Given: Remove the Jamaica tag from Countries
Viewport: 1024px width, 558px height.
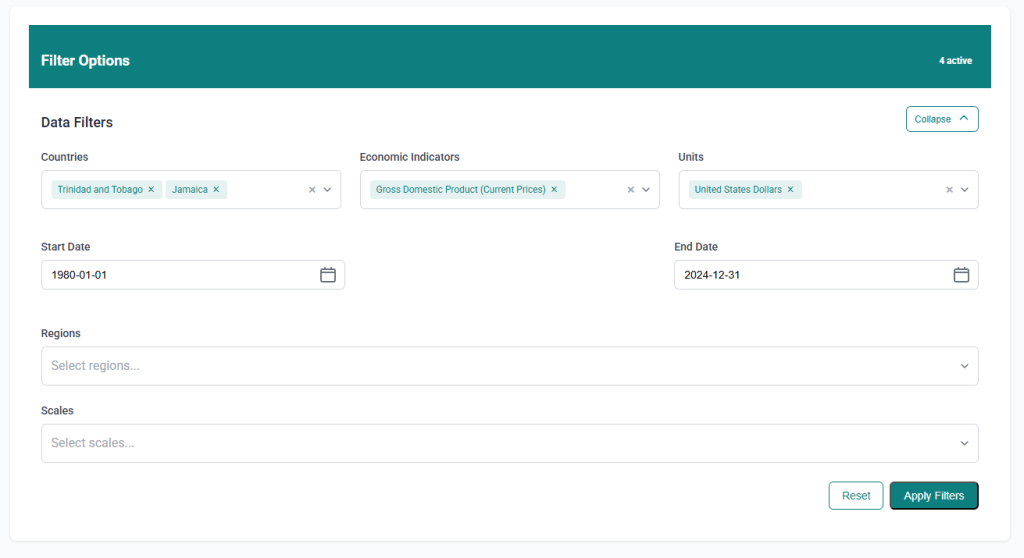Looking at the screenshot, I should coord(216,189).
